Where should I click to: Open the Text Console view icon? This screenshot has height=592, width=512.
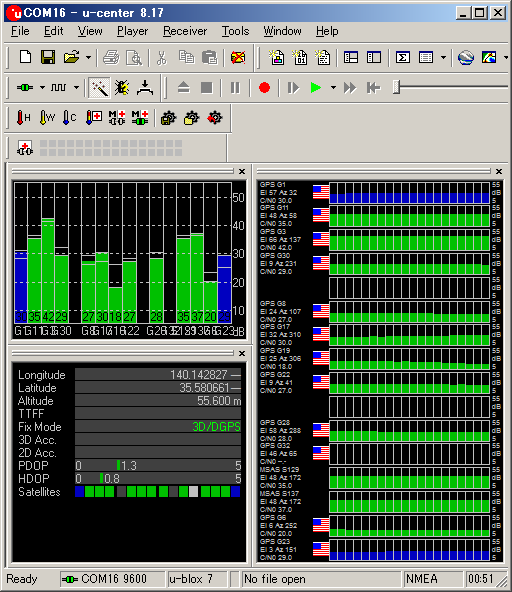click(323, 57)
